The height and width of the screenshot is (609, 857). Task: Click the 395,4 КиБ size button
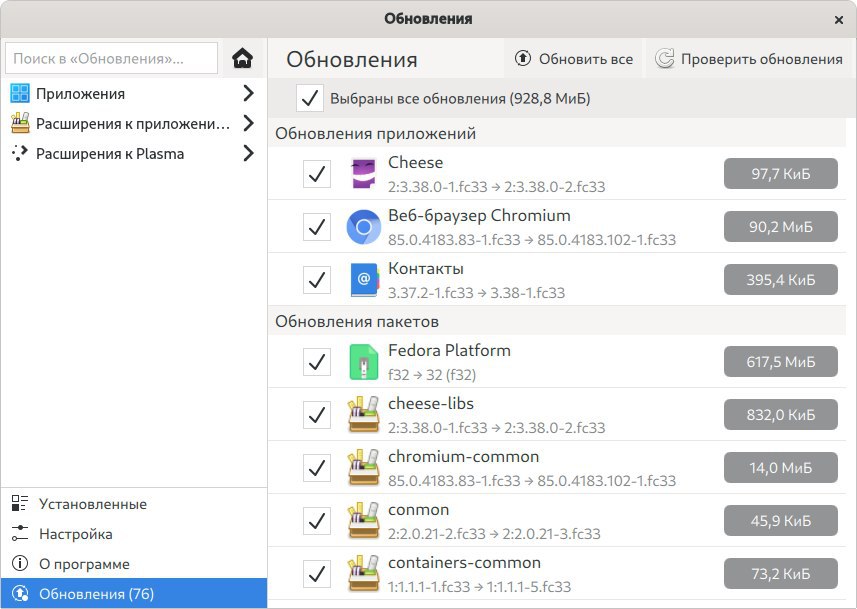tap(780, 280)
